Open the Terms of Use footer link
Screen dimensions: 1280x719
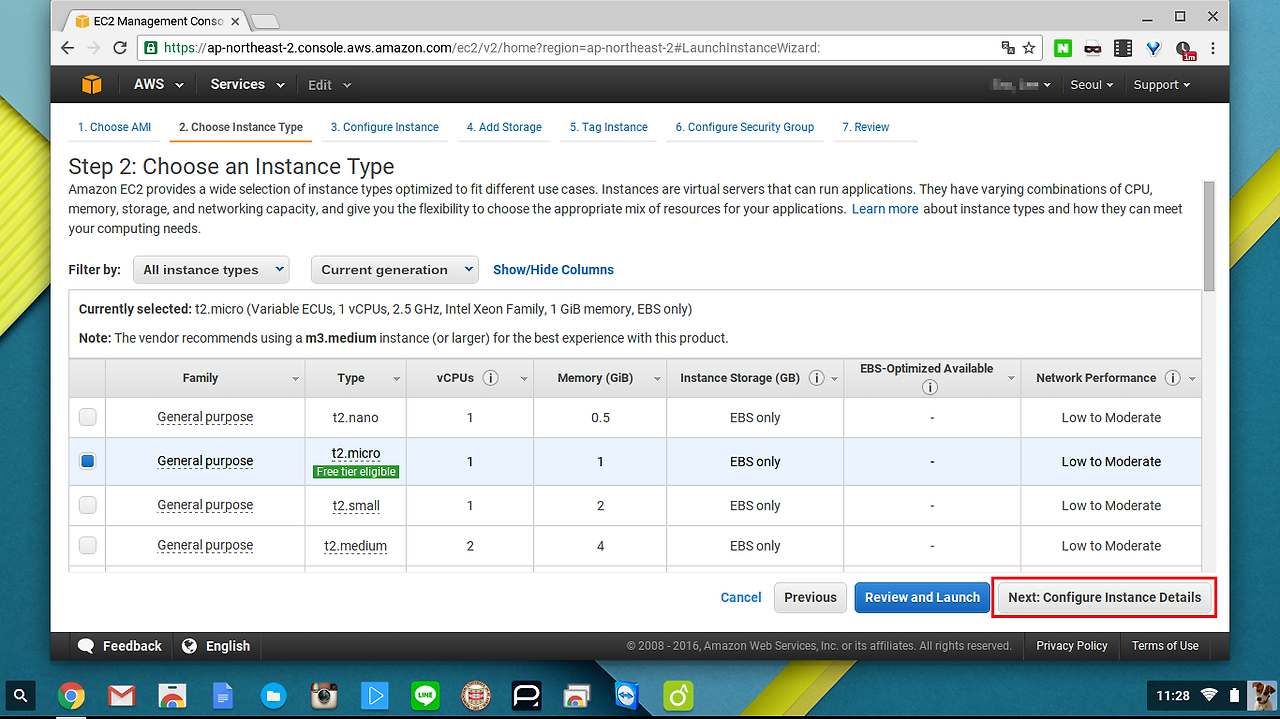(x=1165, y=646)
